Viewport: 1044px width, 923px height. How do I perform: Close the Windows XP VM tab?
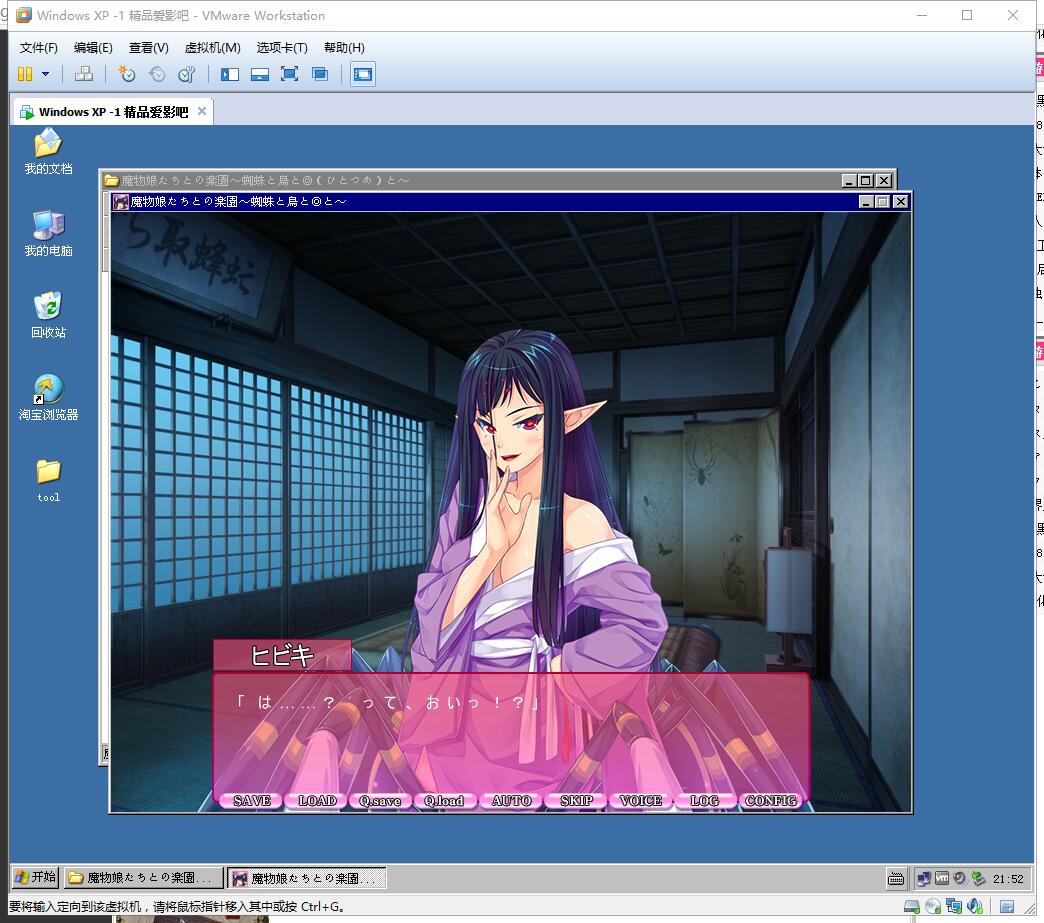[201, 111]
